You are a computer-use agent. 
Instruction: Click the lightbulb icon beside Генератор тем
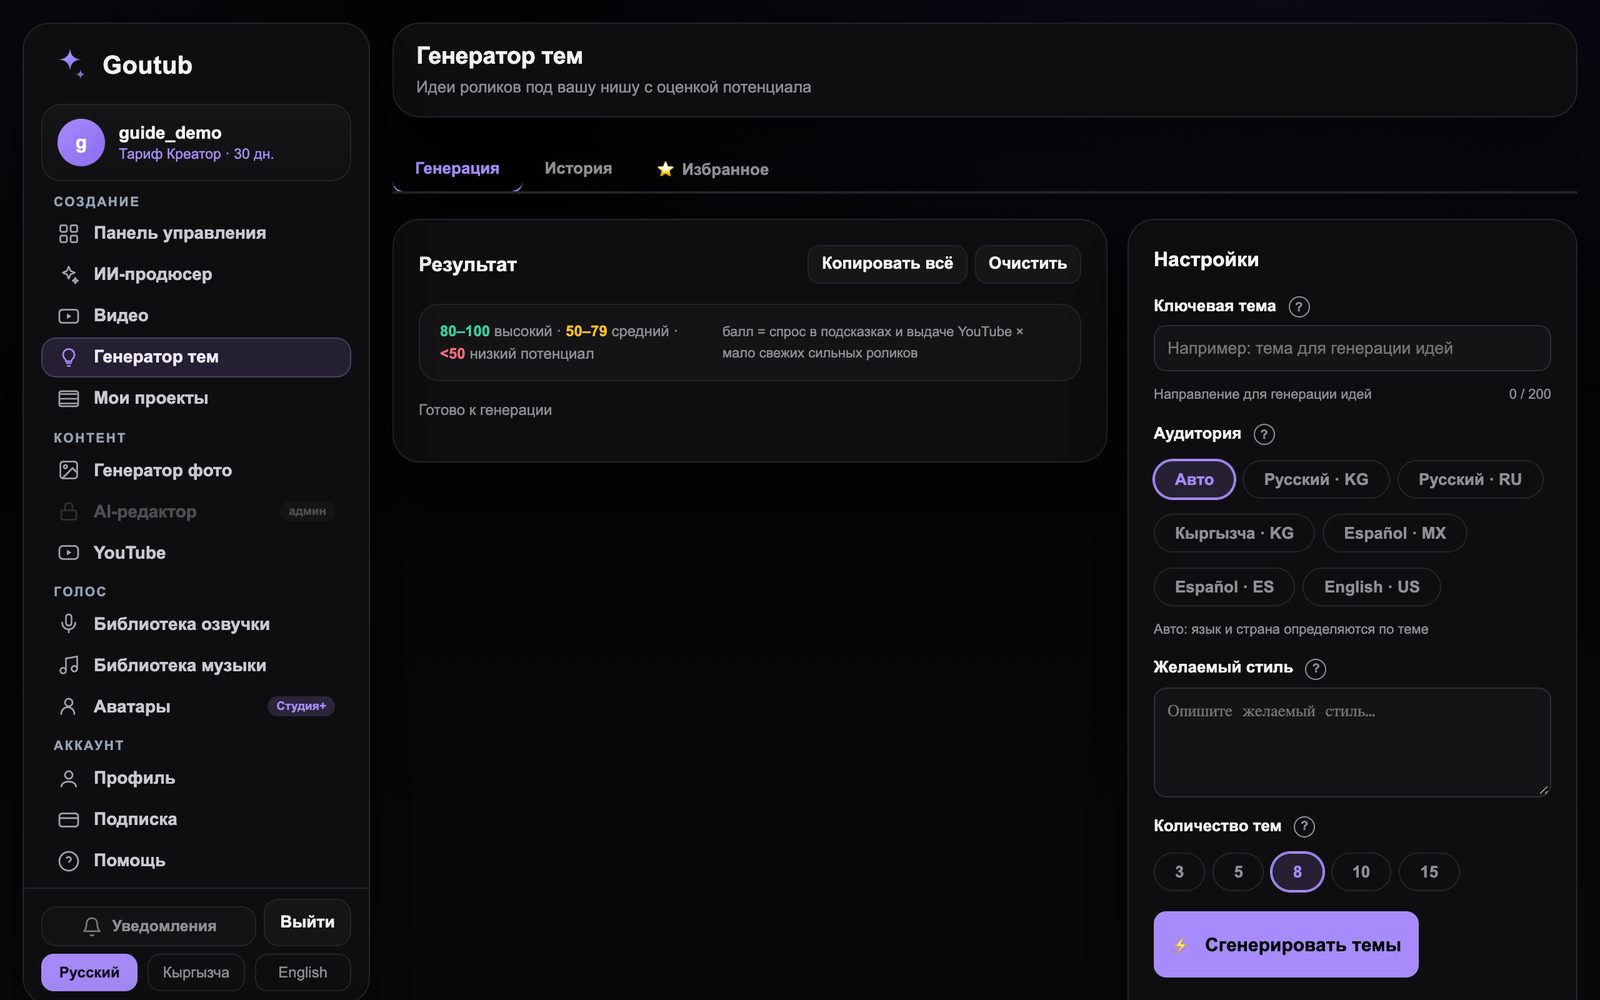coord(68,357)
